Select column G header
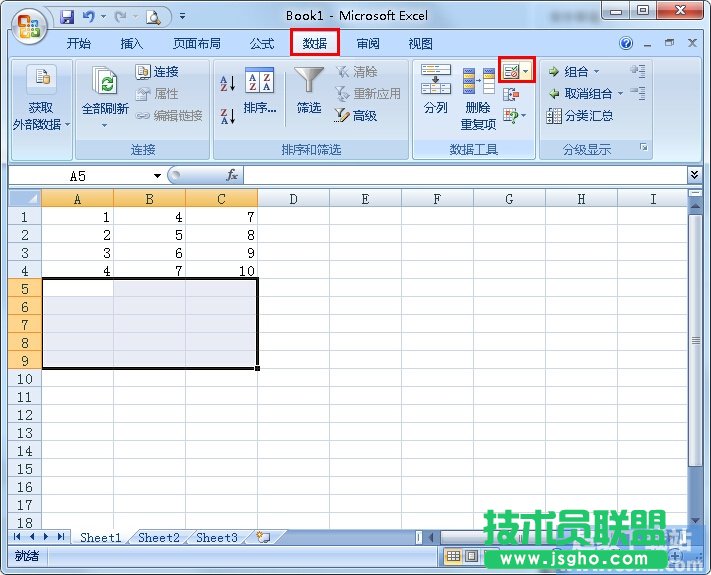This screenshot has height=575, width=711. pos(509,199)
